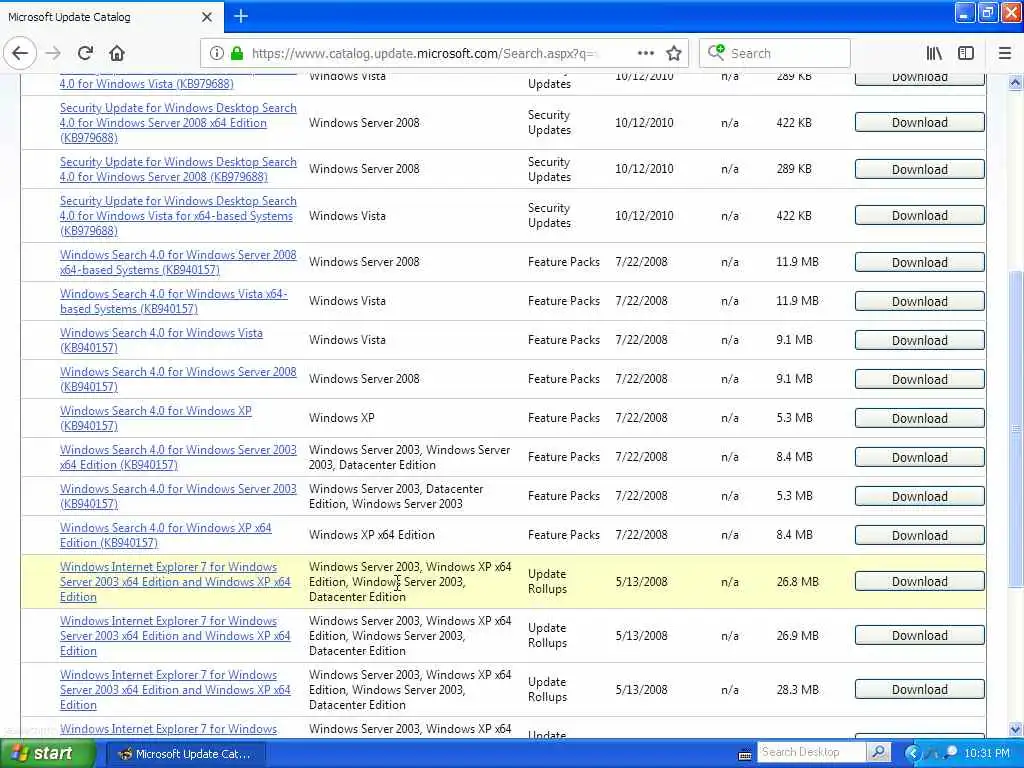
Task: Bookmark this page with the star
Action: click(674, 53)
